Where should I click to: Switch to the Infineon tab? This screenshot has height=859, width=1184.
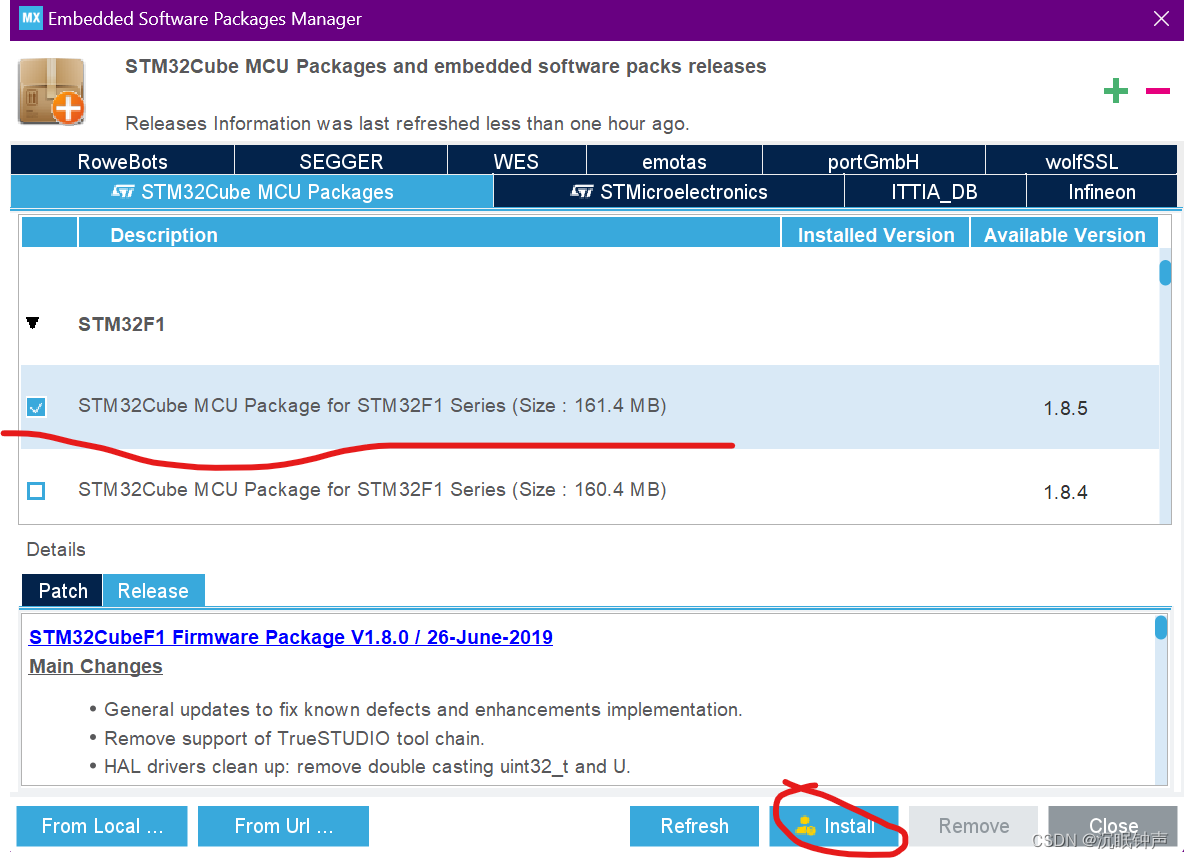(1102, 192)
